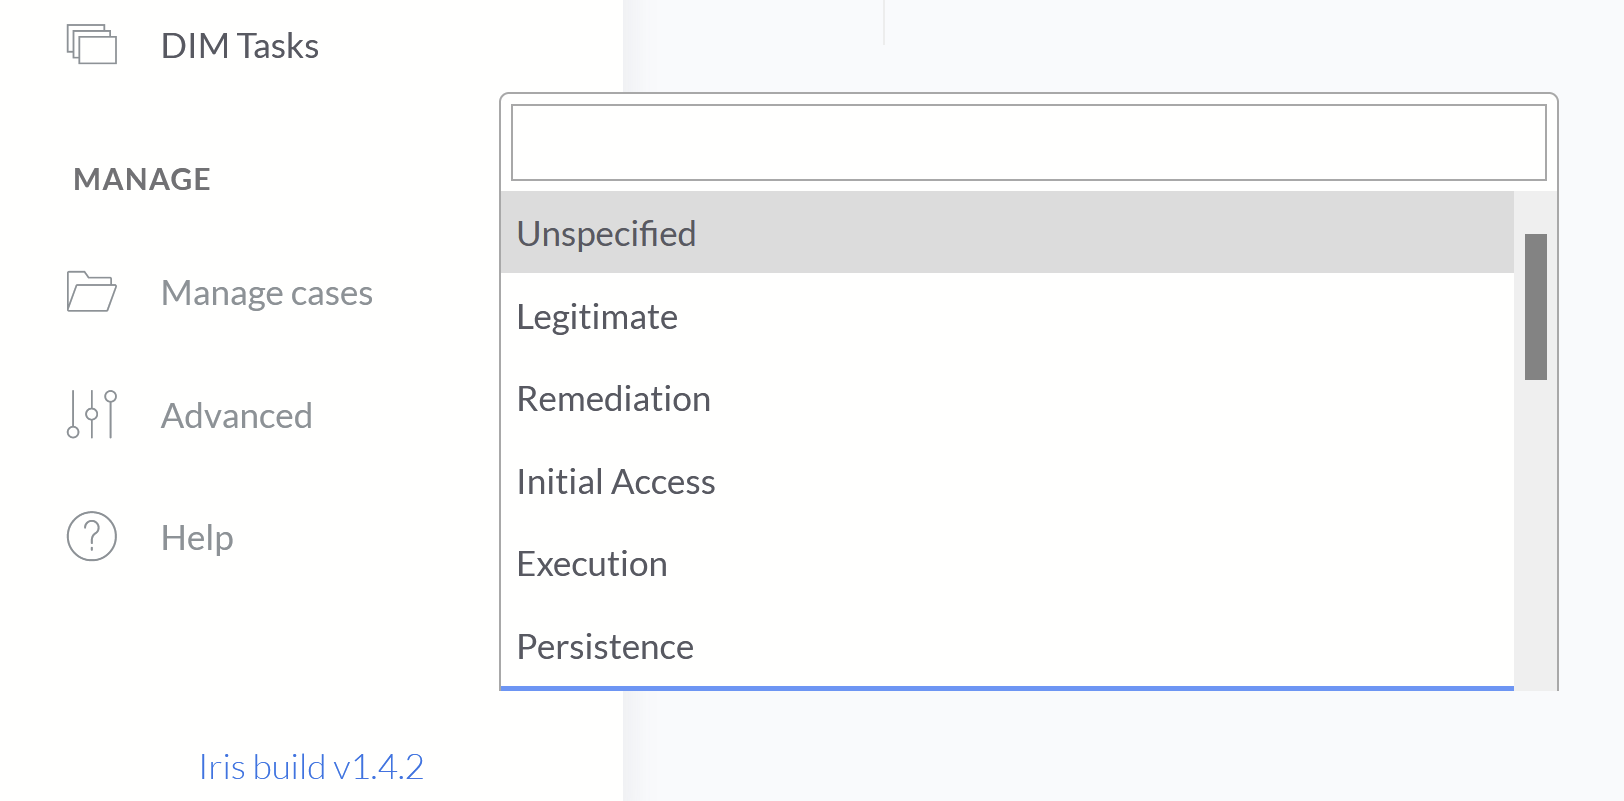1624x801 pixels.
Task: Click the scrollbar track below the thumb
Action: point(1532,520)
